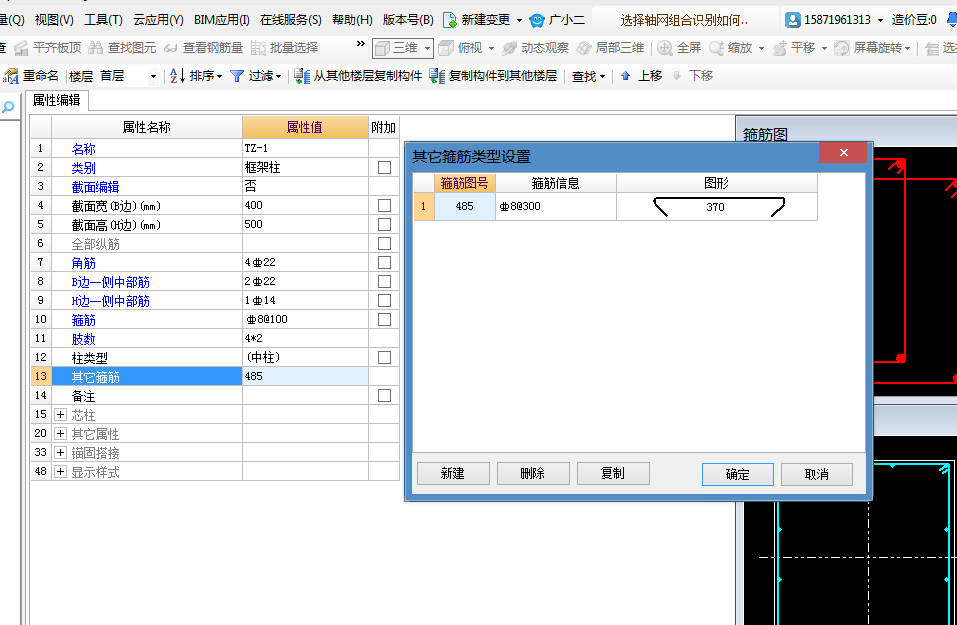
Task: Open the 三维 view dropdown arrow
Action: 427,48
